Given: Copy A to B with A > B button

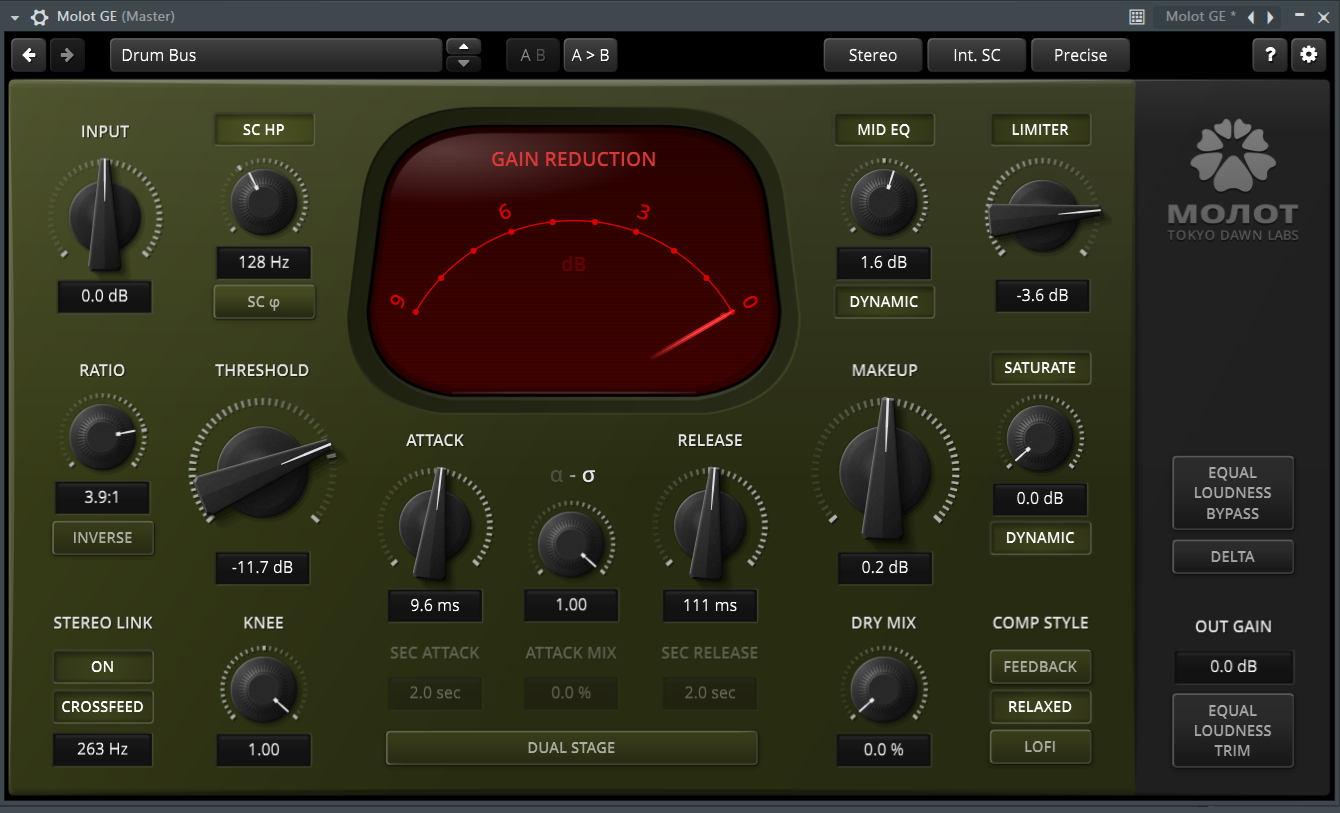Looking at the screenshot, I should (x=590, y=55).
